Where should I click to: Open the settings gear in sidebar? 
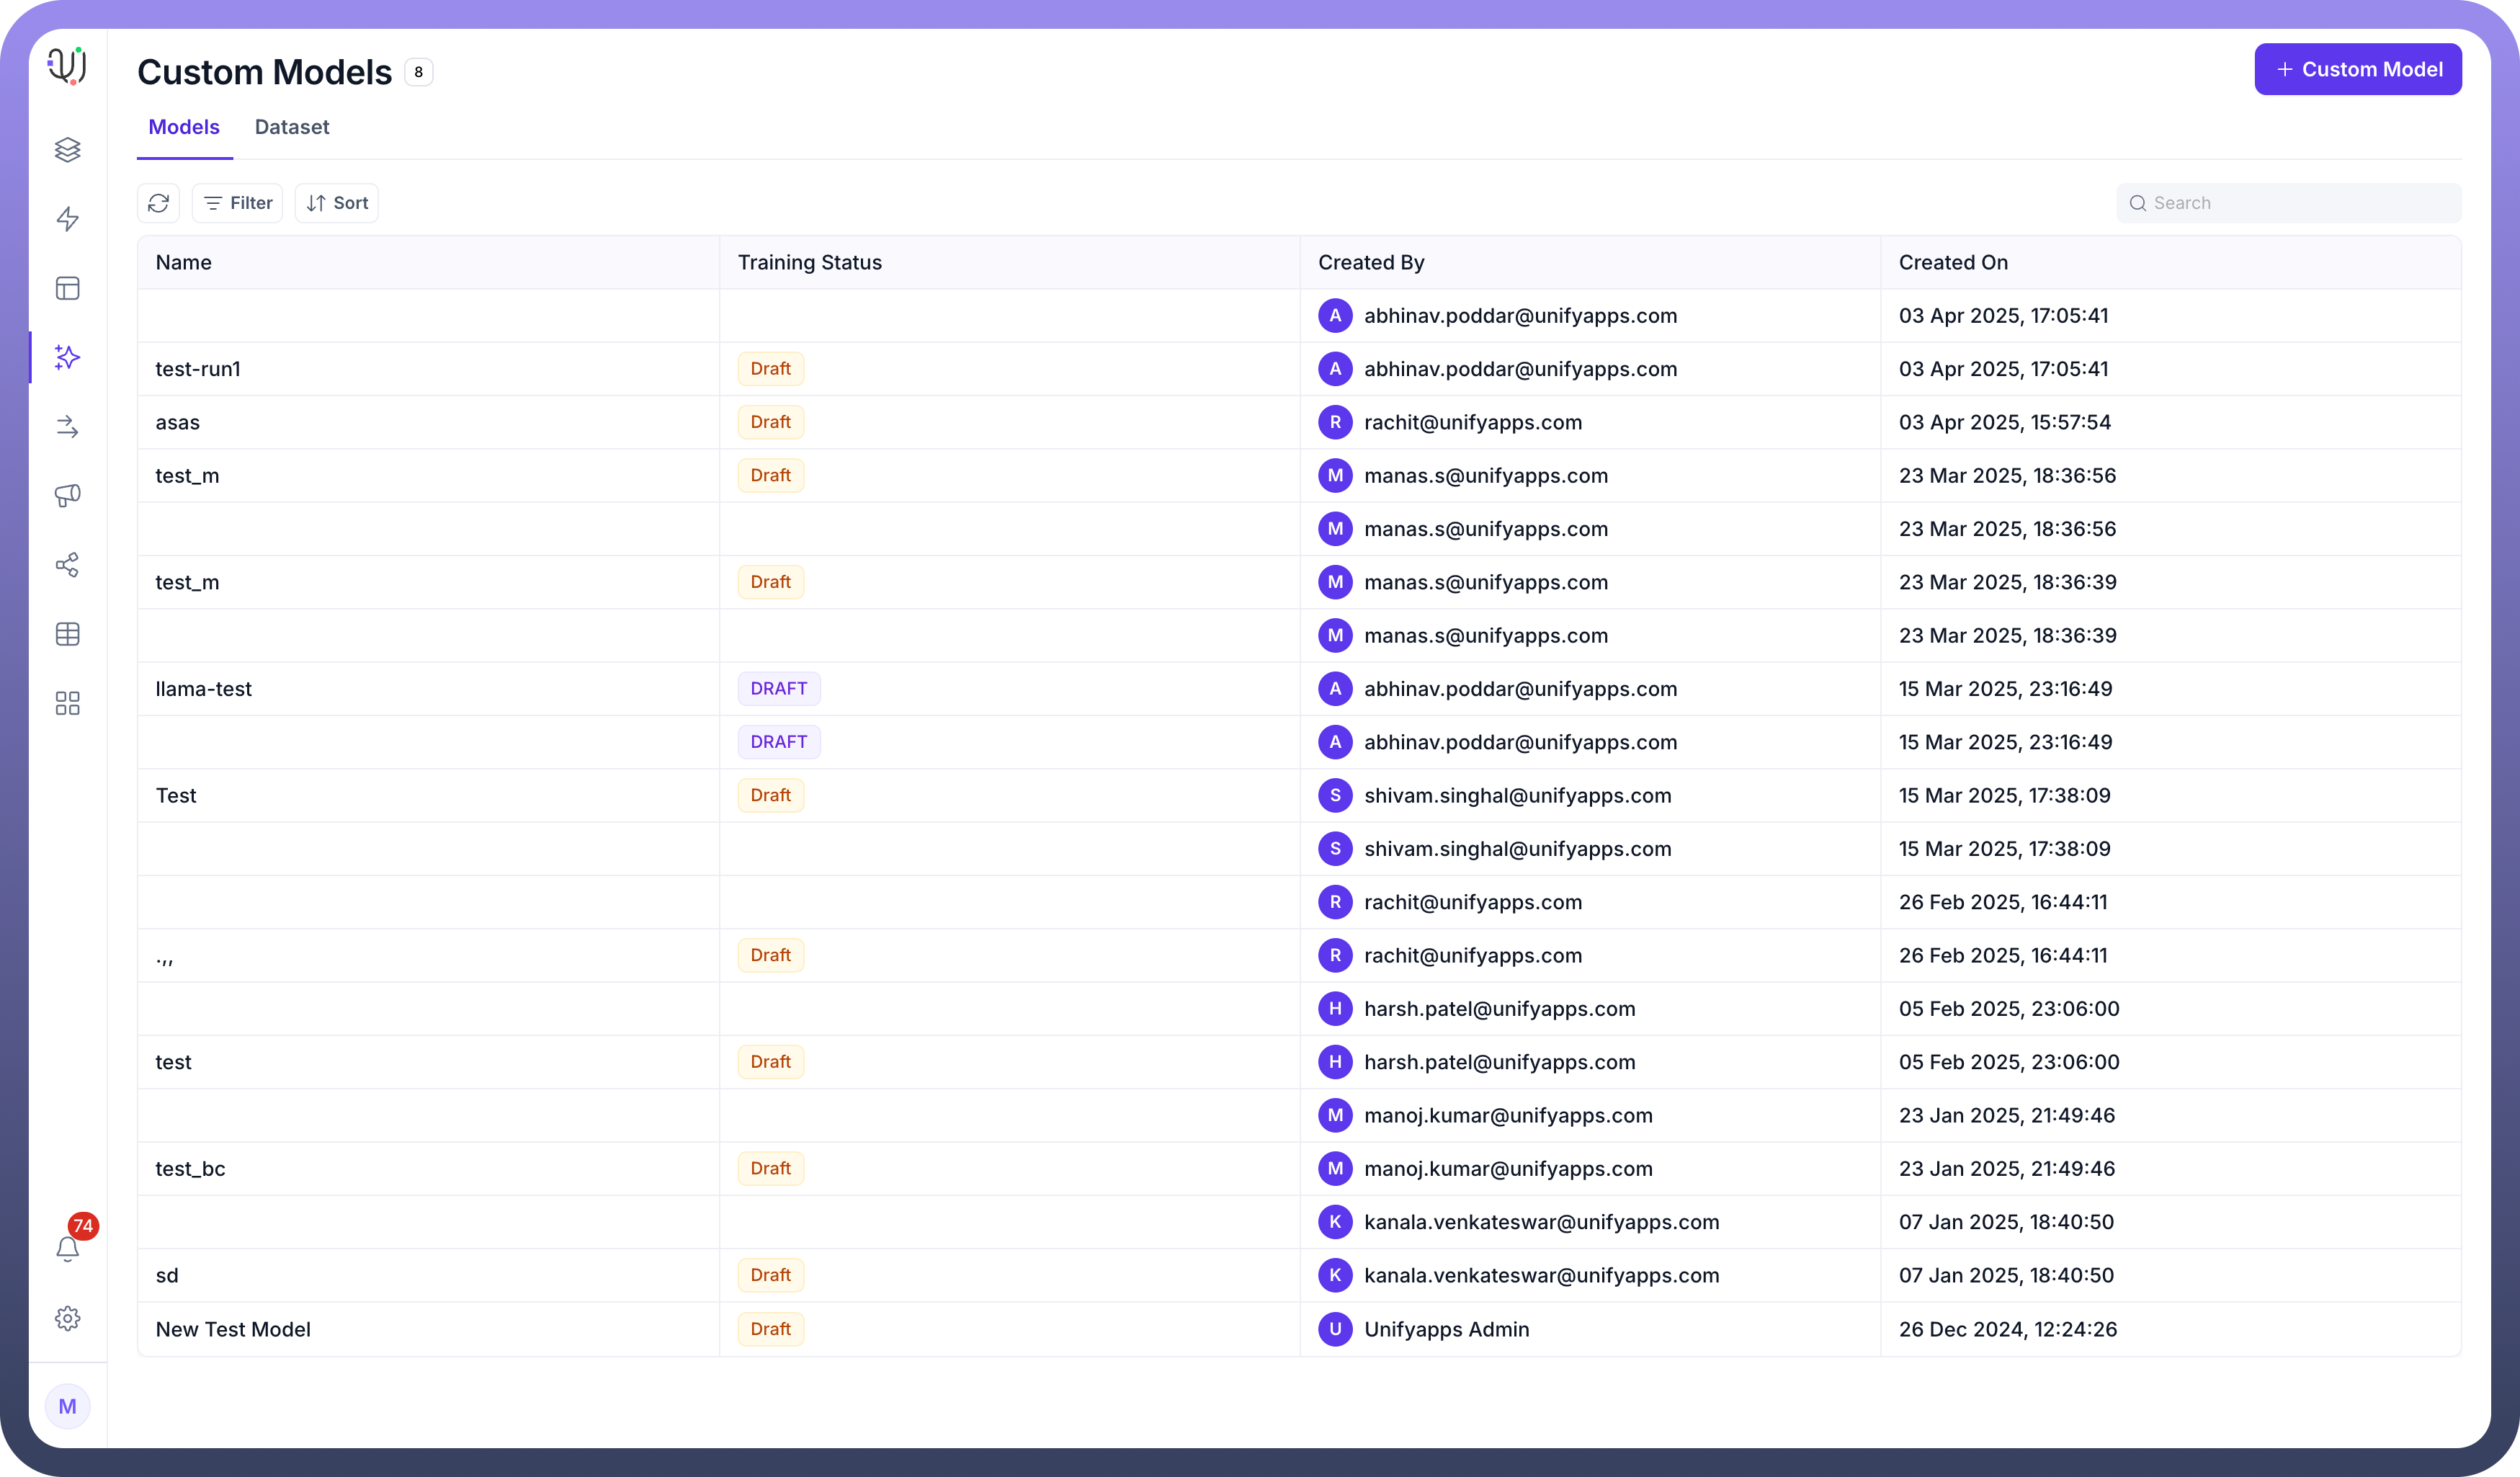tap(67, 1318)
